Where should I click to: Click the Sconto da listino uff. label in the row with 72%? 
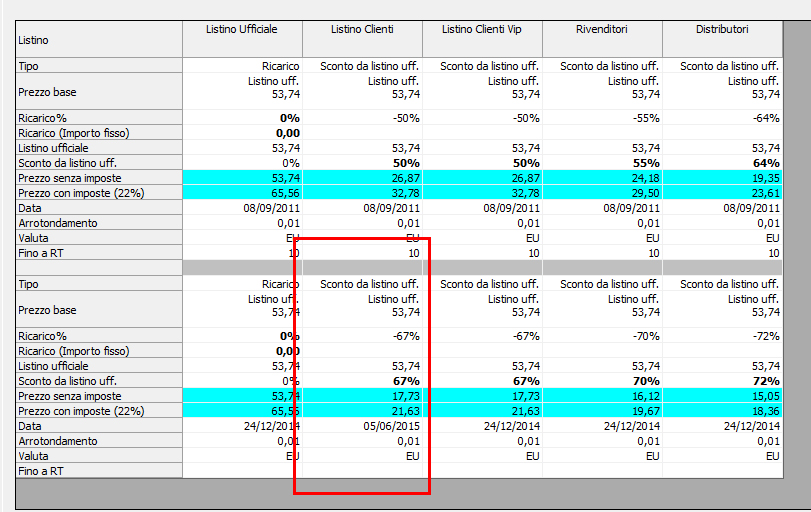(x=99, y=381)
